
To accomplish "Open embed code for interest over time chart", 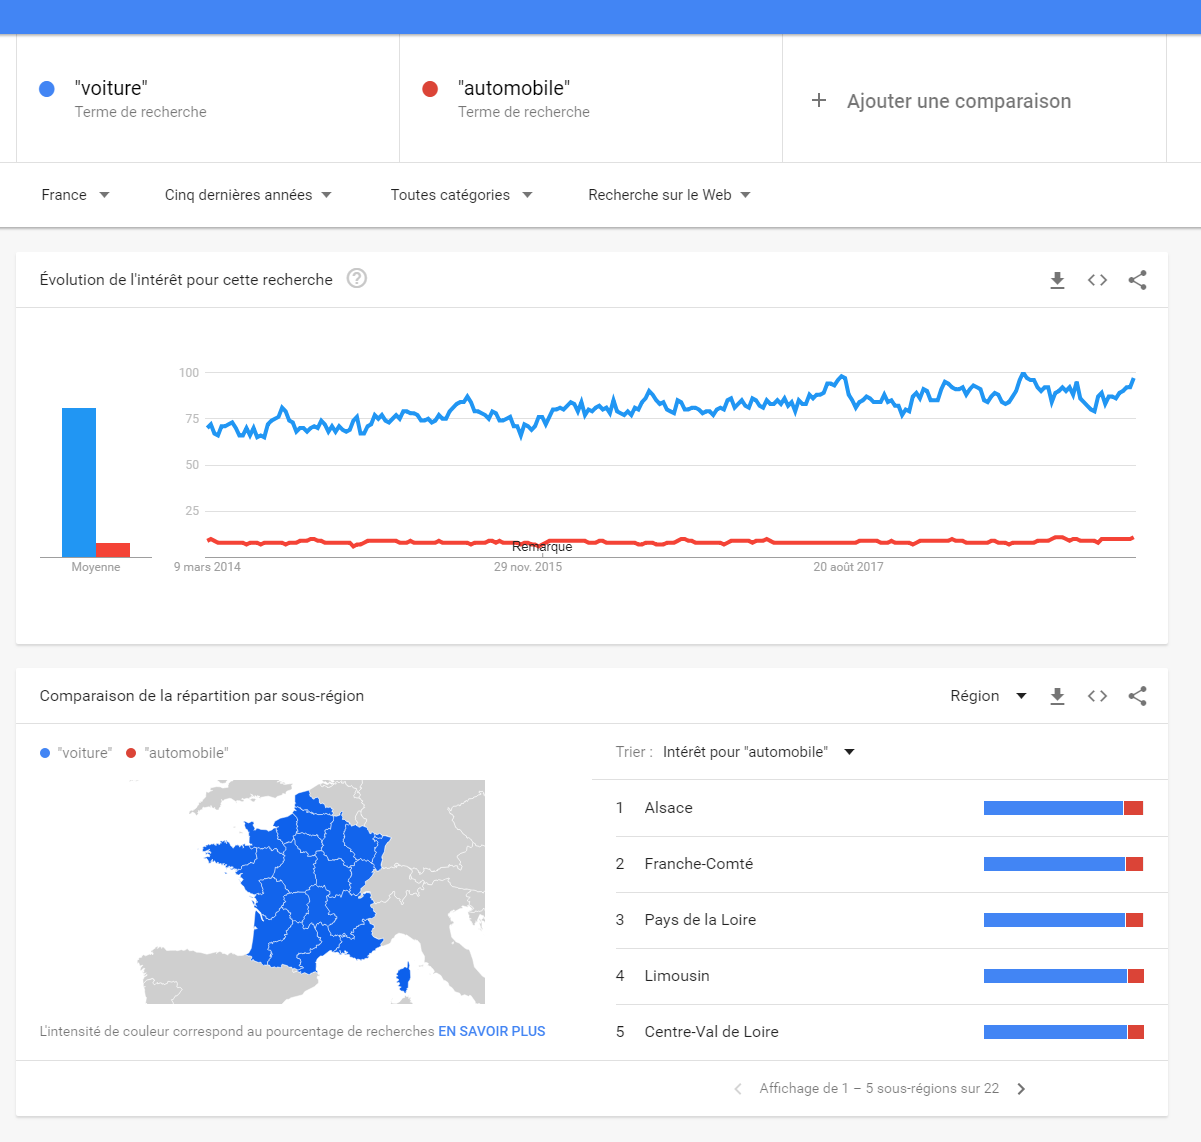I will tap(1097, 280).
